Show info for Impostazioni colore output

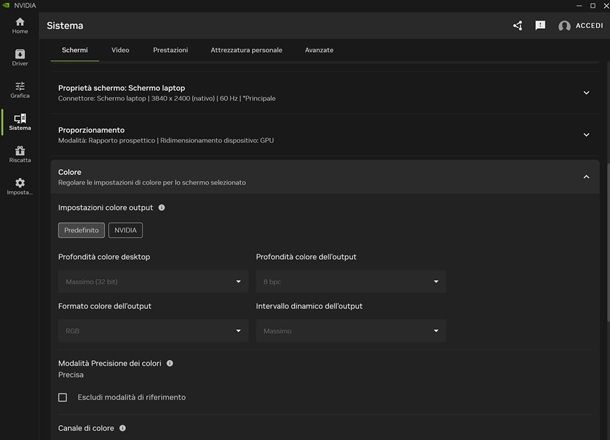[x=161, y=208]
